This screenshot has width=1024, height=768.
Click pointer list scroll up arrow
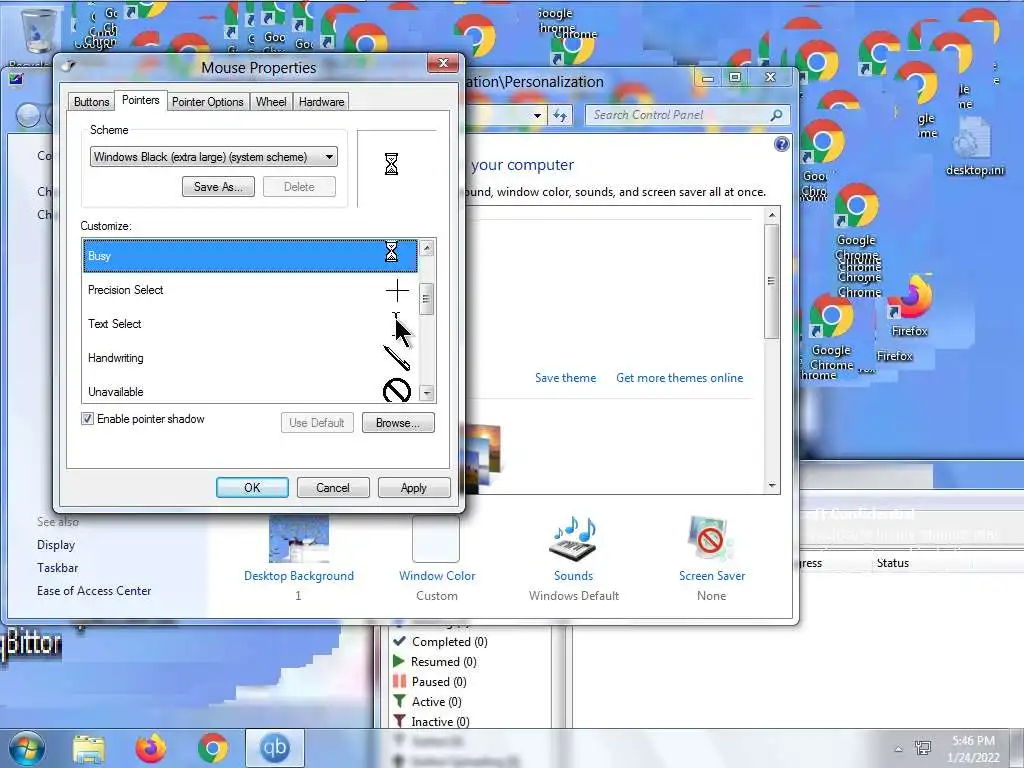coord(426,248)
